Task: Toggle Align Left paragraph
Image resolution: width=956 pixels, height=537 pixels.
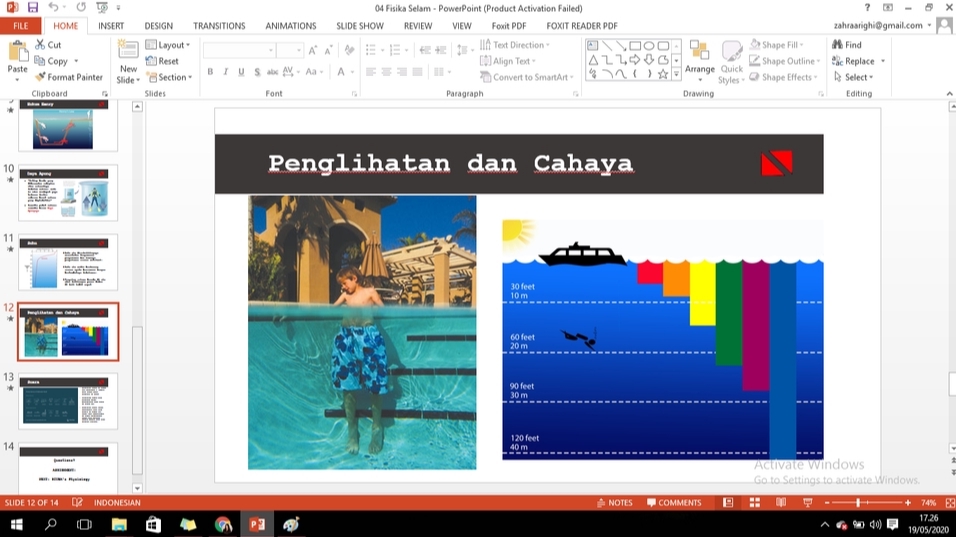Action: point(371,72)
